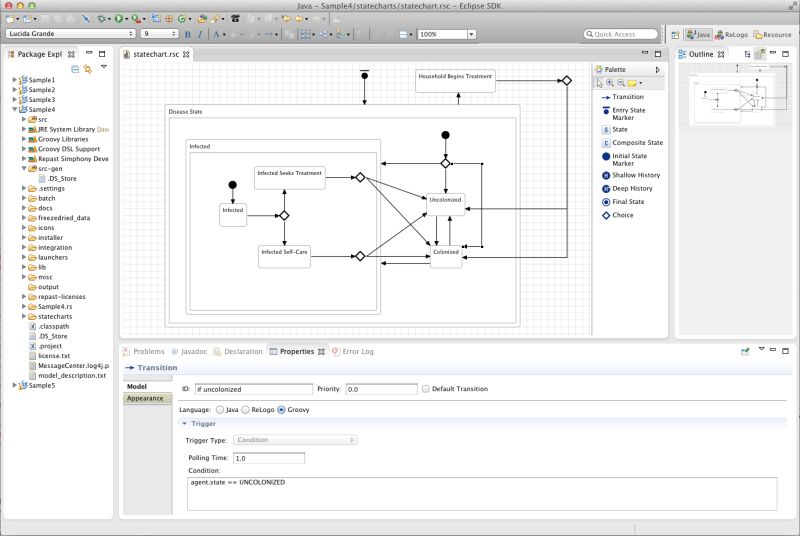Open the 100% zoom dropdown arrow

471,34
